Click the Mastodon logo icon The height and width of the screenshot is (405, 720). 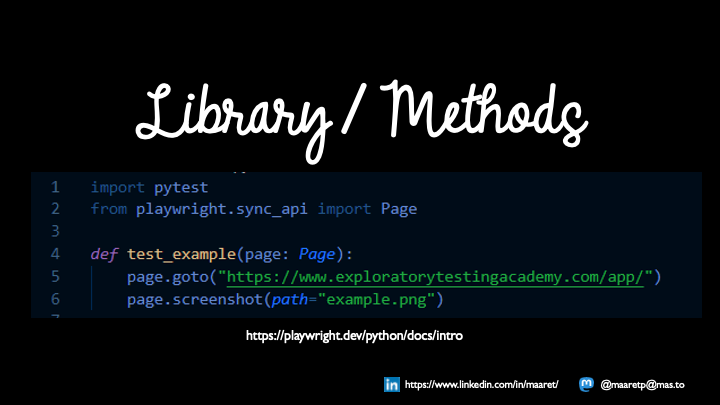(x=586, y=384)
